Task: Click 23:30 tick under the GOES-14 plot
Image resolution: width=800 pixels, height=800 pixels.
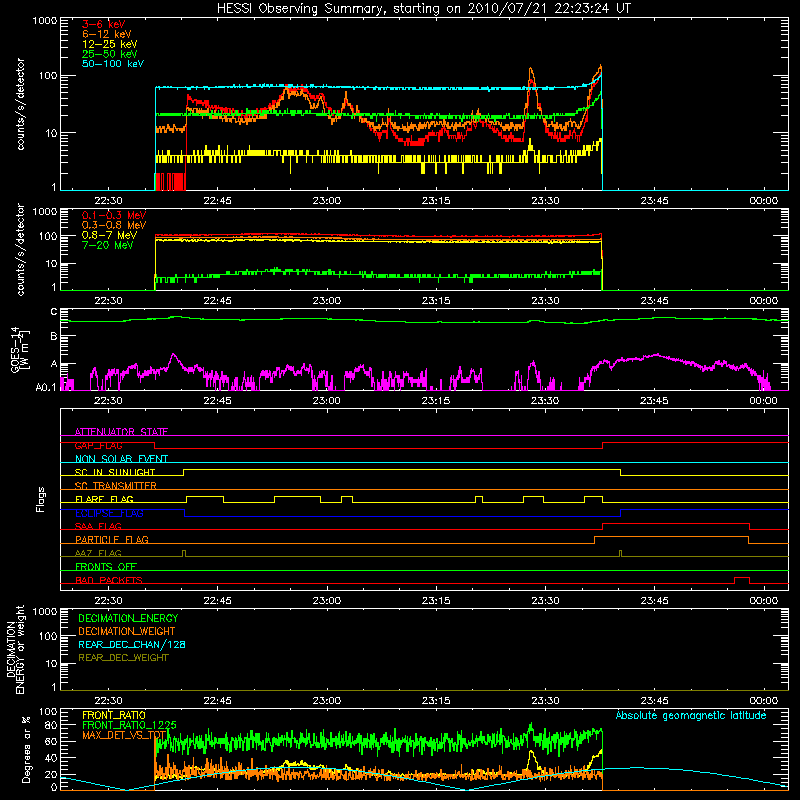Action: click(x=545, y=401)
